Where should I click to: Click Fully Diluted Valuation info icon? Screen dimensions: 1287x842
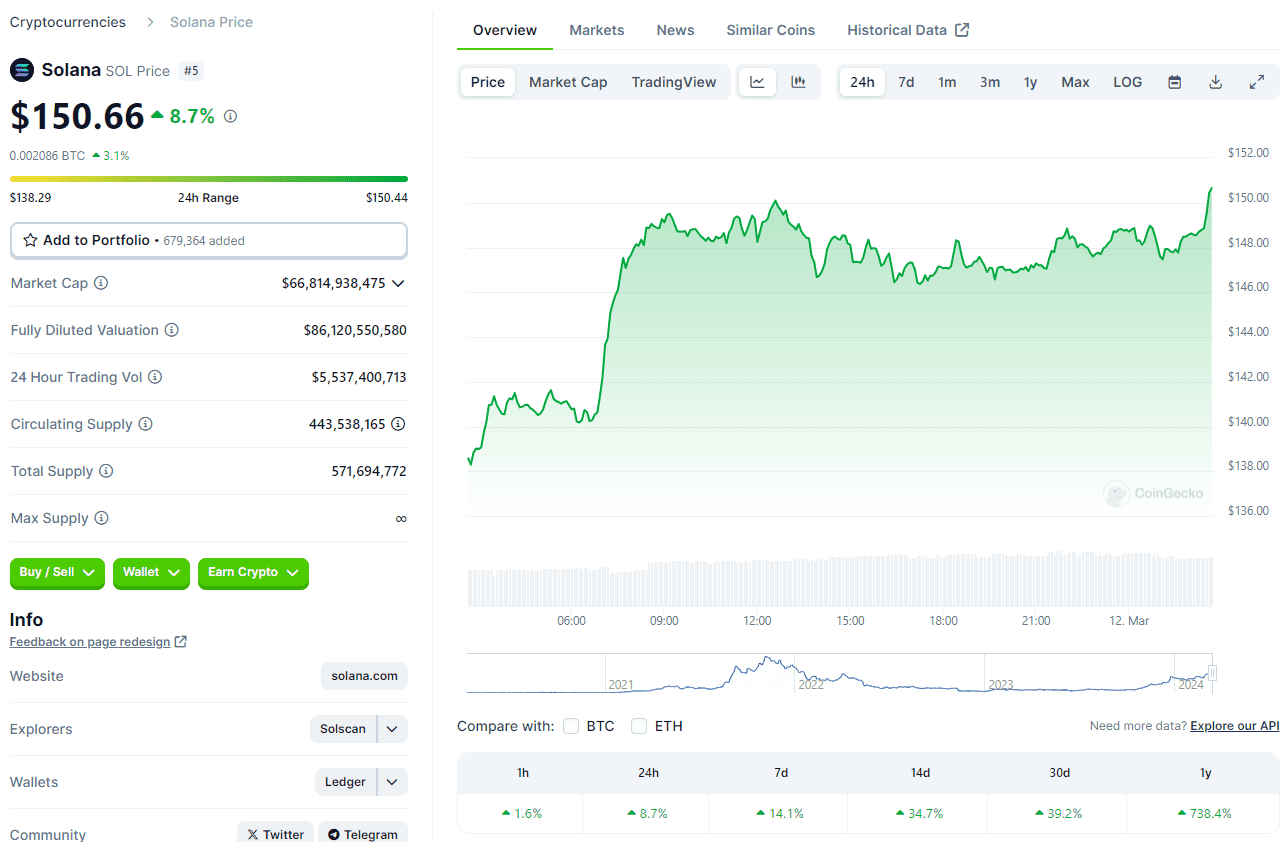point(172,330)
